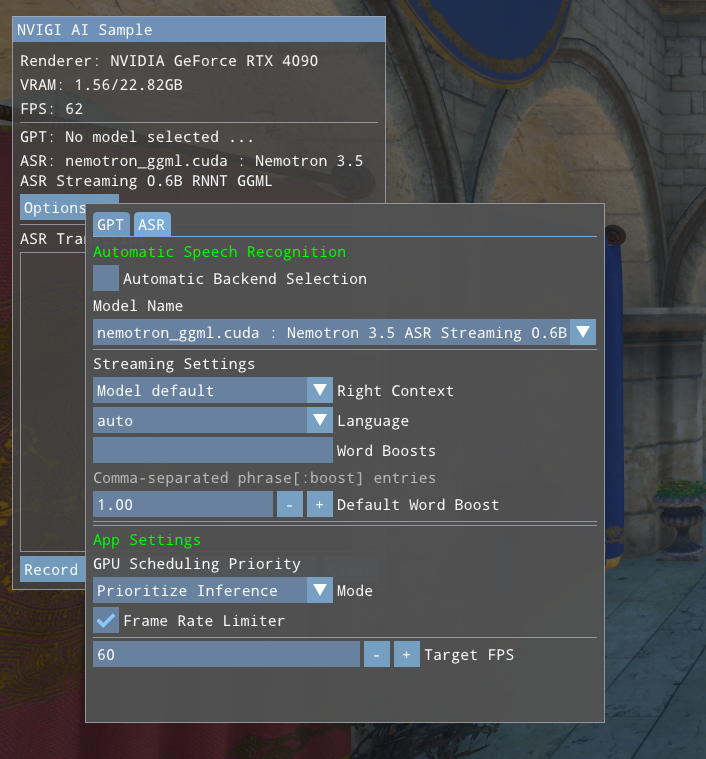Click the 'App Settings' heading
Viewport: 706px width, 759px height.
coord(147,540)
